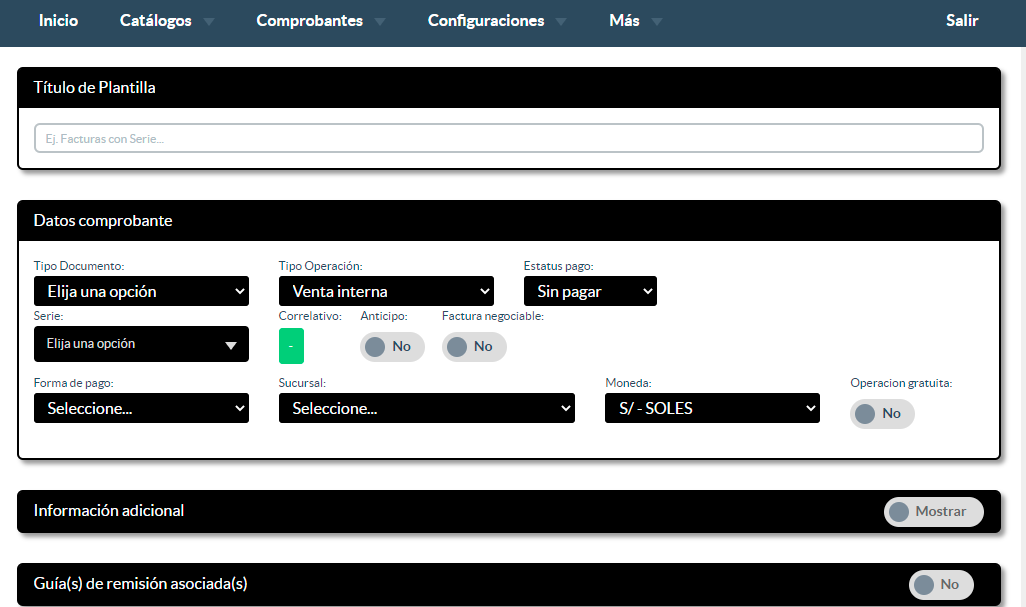Click the green Correlativo button
Image resolution: width=1026 pixels, height=607 pixels.
291,346
